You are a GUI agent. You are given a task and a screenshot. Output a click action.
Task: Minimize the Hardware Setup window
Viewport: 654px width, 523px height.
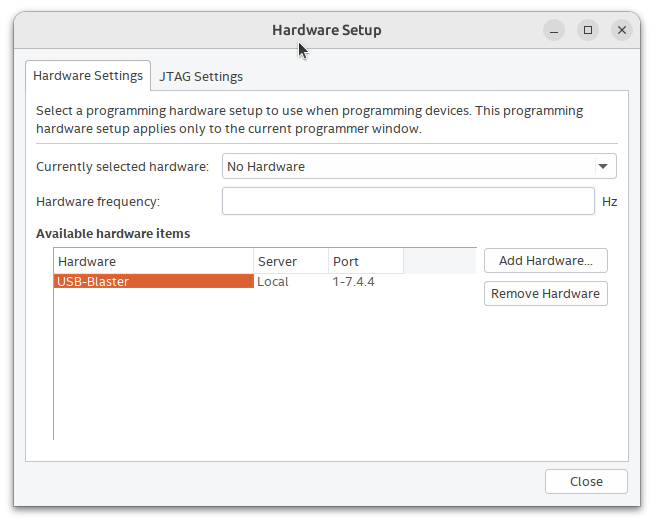pyautogui.click(x=554, y=30)
